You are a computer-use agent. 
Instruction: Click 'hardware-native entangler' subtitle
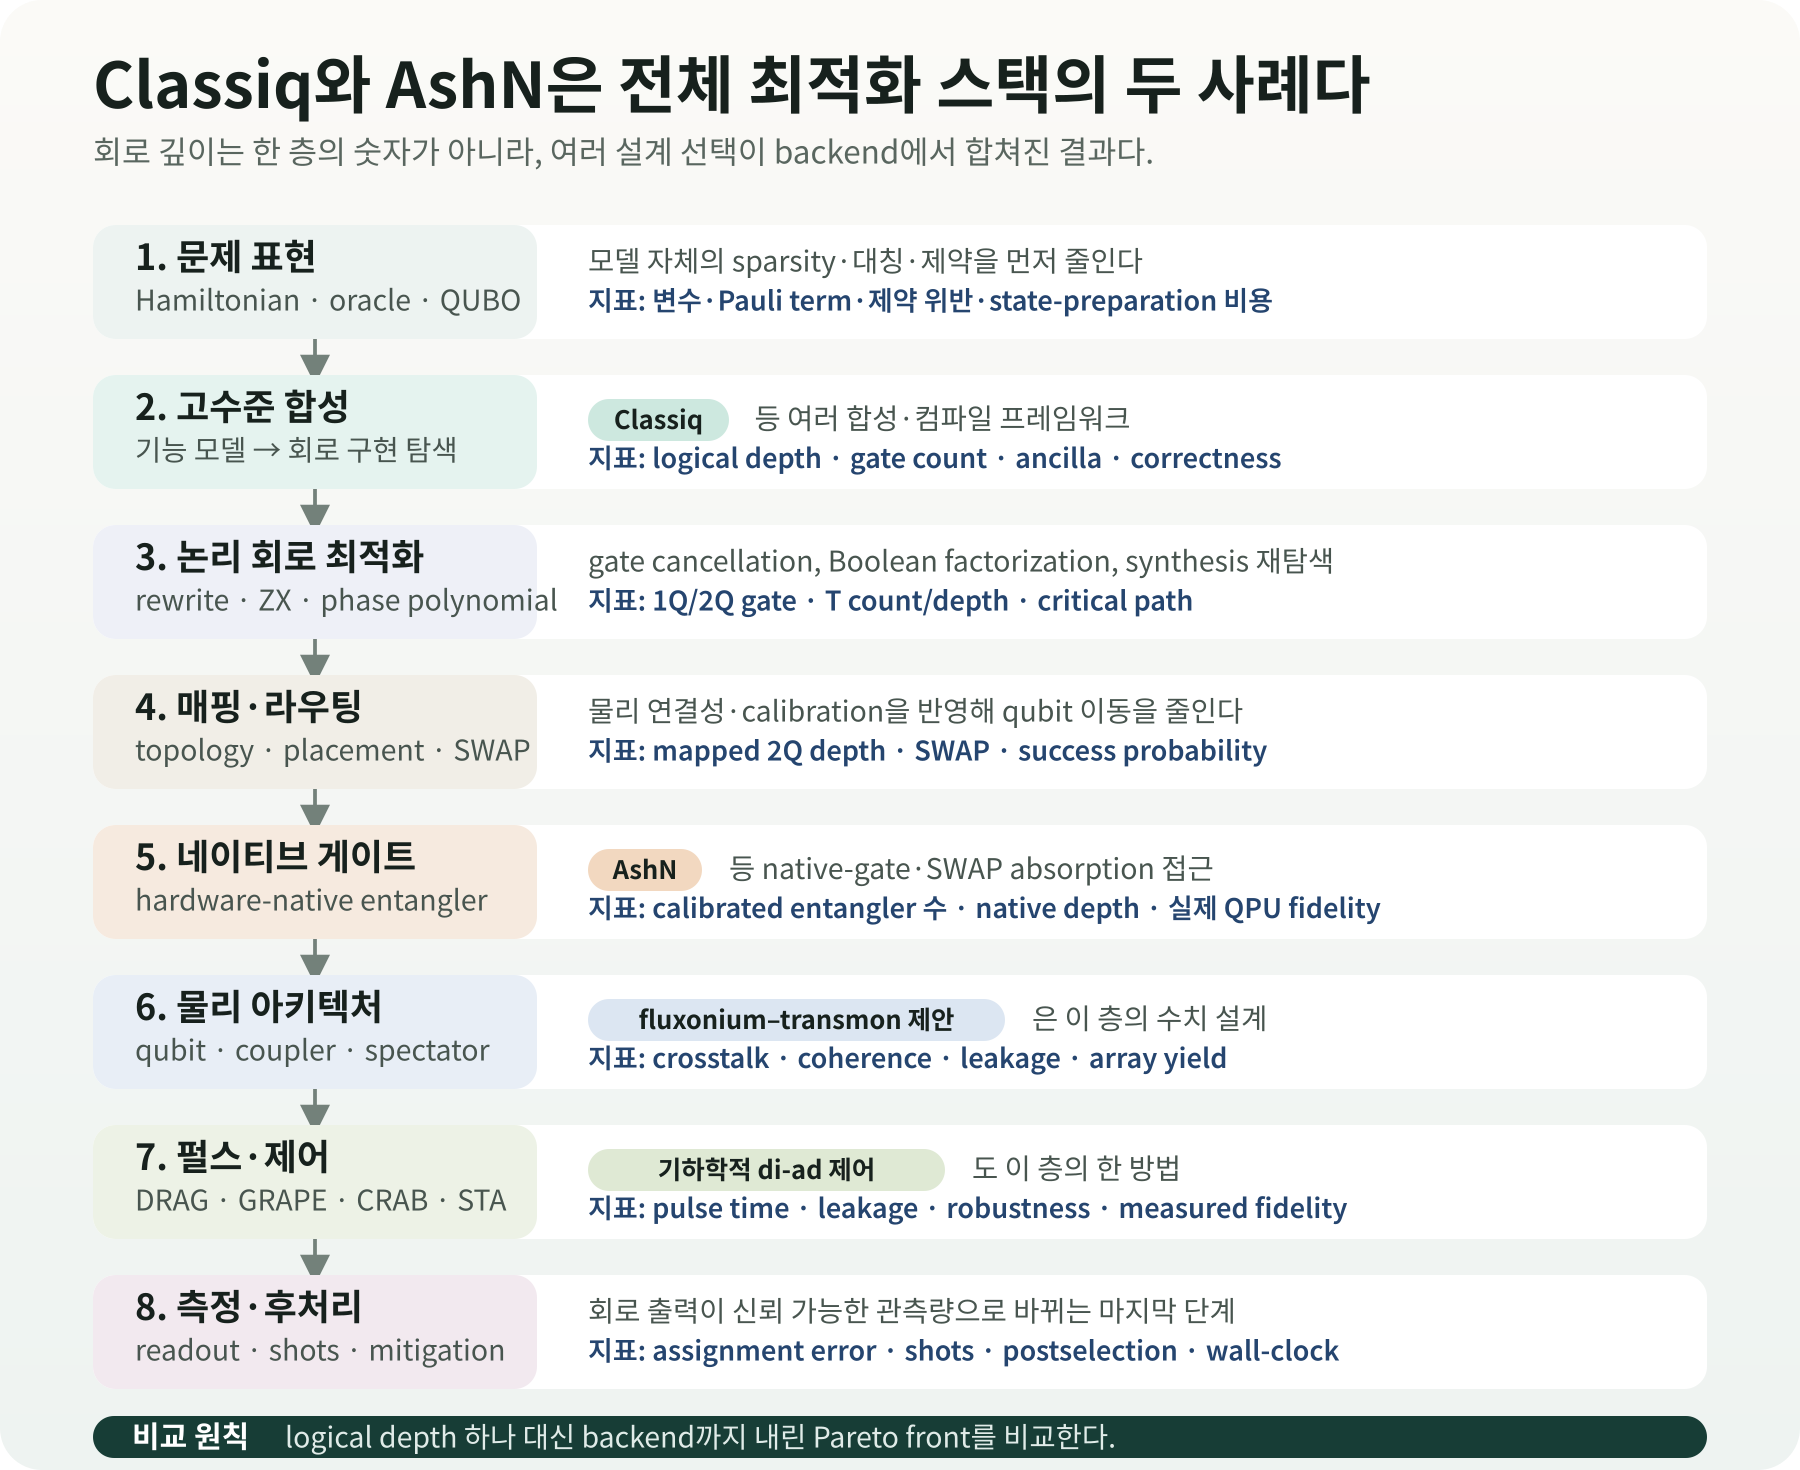pyautogui.click(x=311, y=901)
